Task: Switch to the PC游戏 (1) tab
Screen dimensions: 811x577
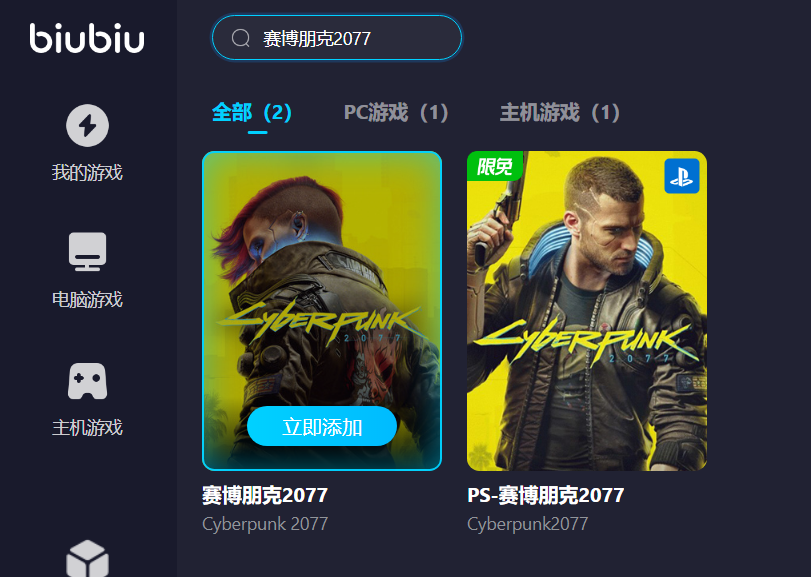Action: [396, 112]
